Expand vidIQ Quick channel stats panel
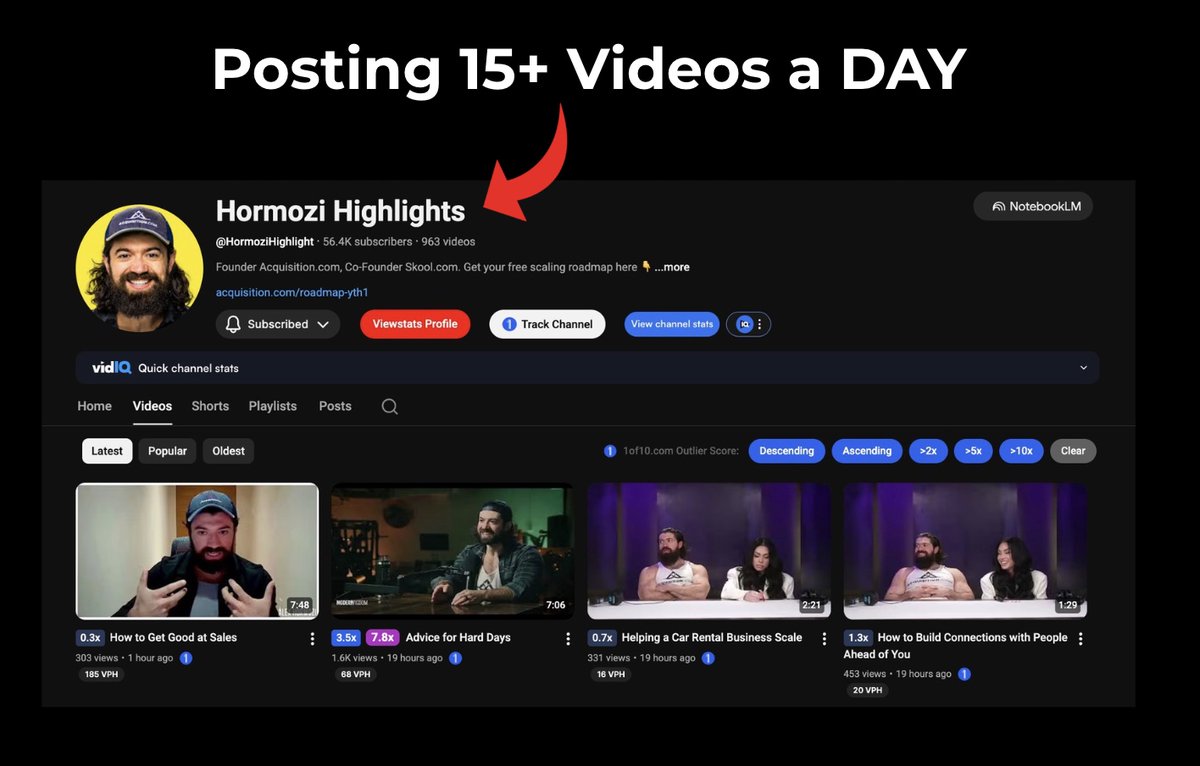The height and width of the screenshot is (766, 1200). (1083, 368)
